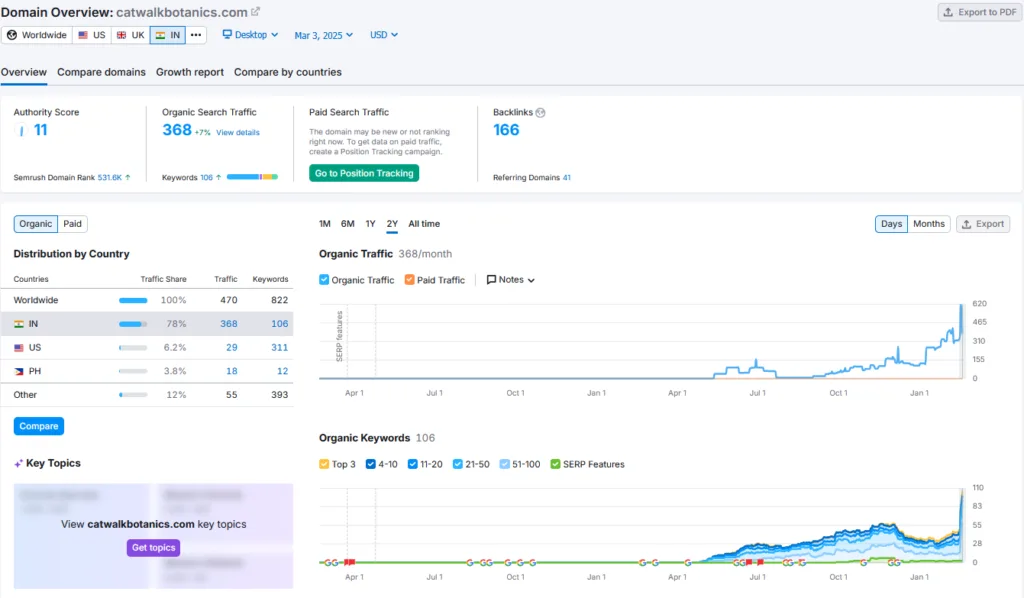Image resolution: width=1024 pixels, height=598 pixels.
Task: Click US keywords count 311
Action: [x=280, y=348]
